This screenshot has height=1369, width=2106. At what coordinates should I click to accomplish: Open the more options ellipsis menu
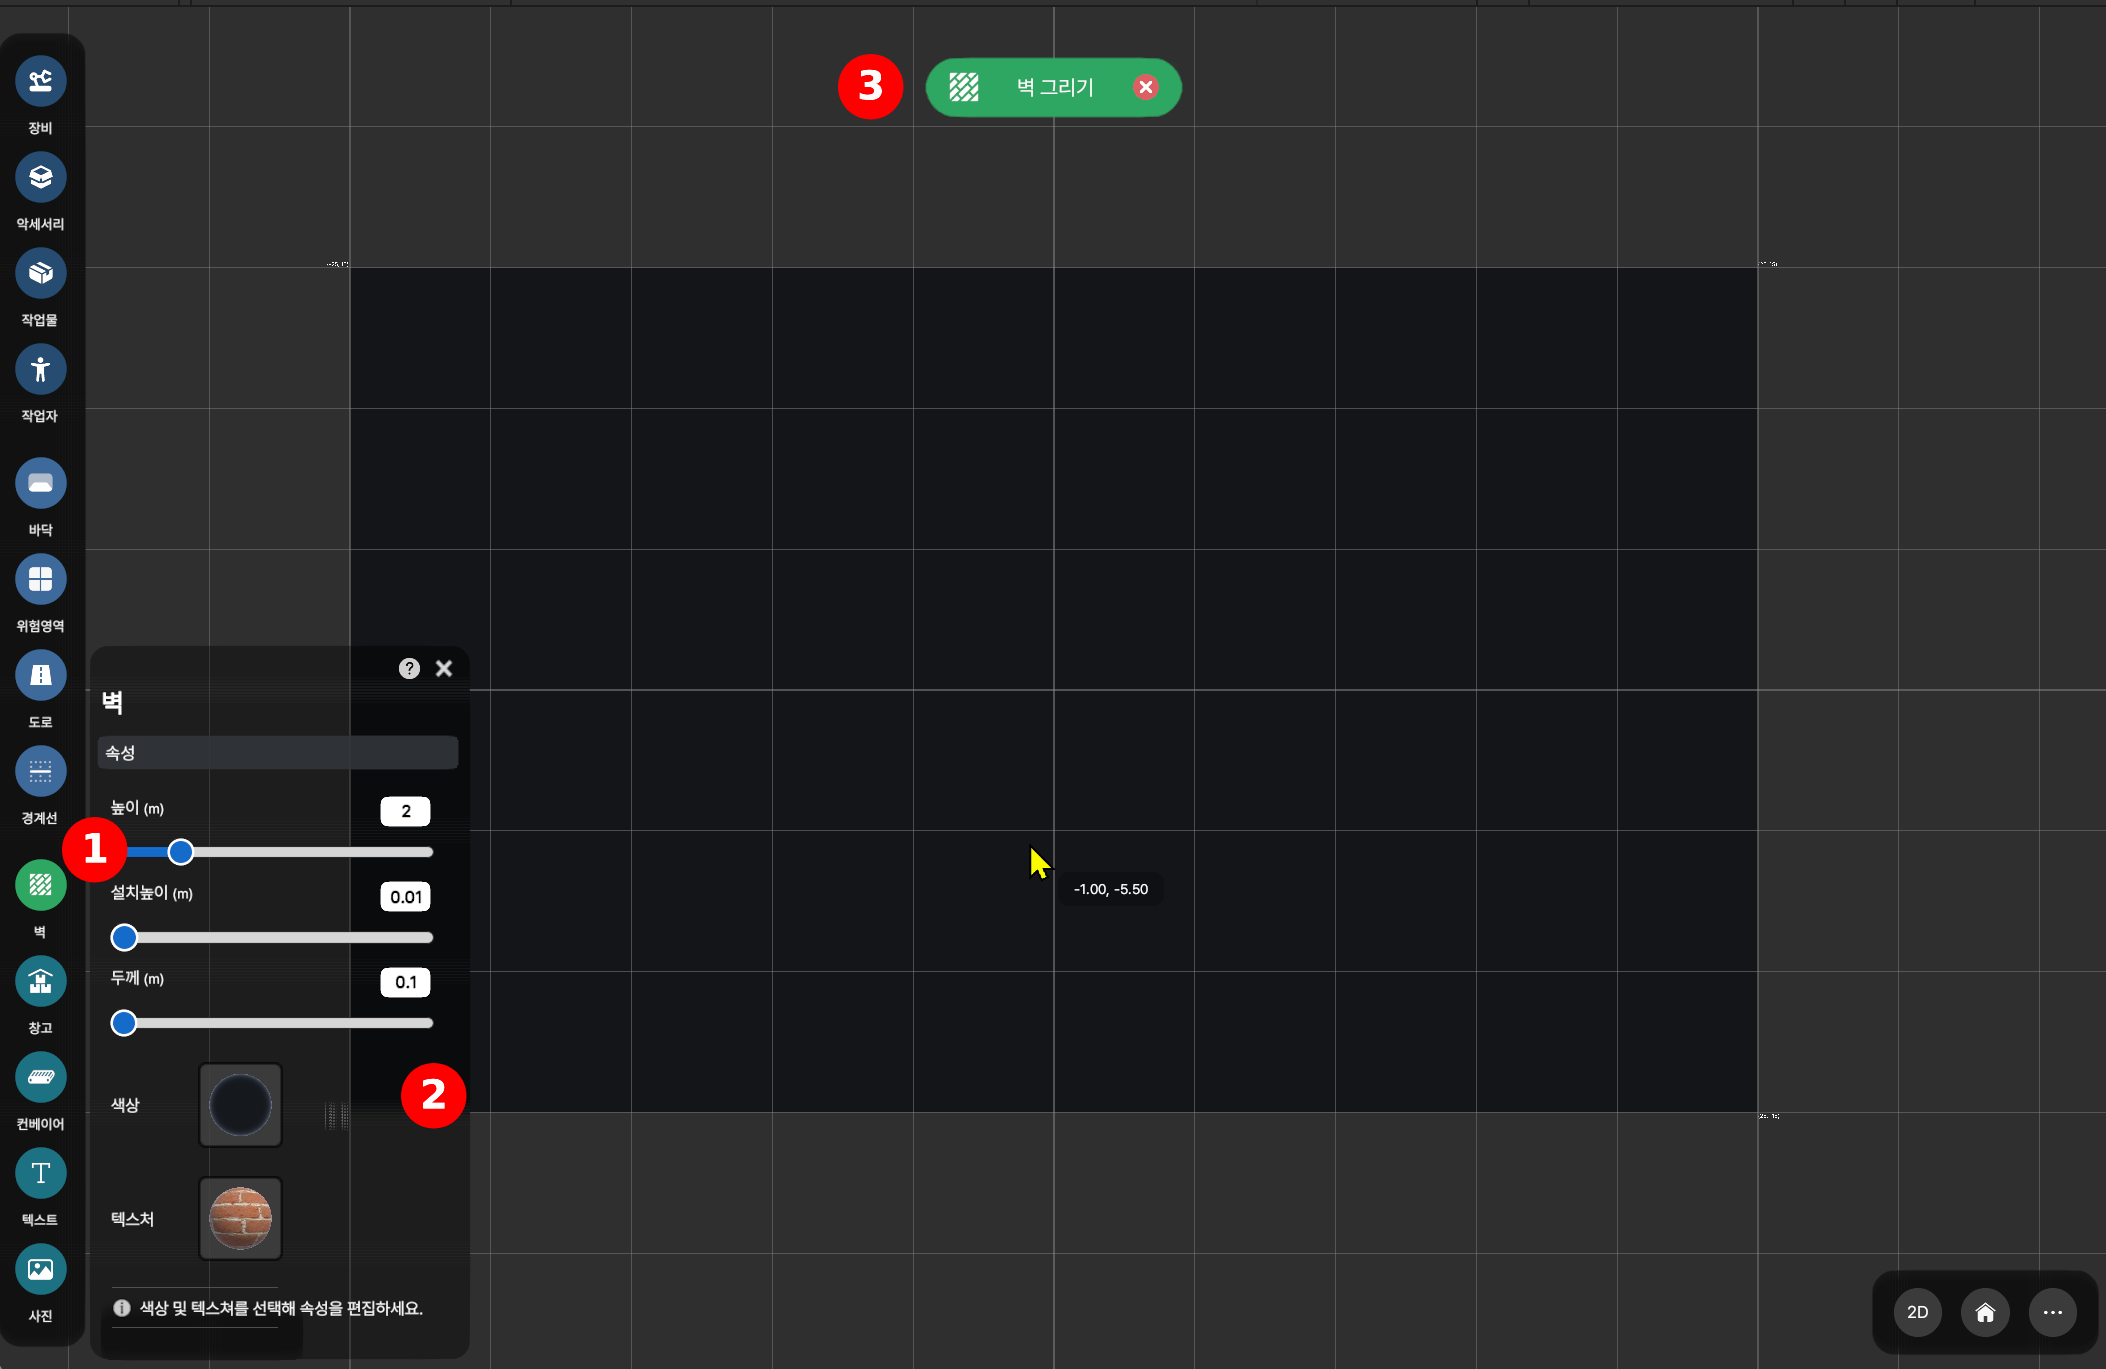click(2052, 1312)
